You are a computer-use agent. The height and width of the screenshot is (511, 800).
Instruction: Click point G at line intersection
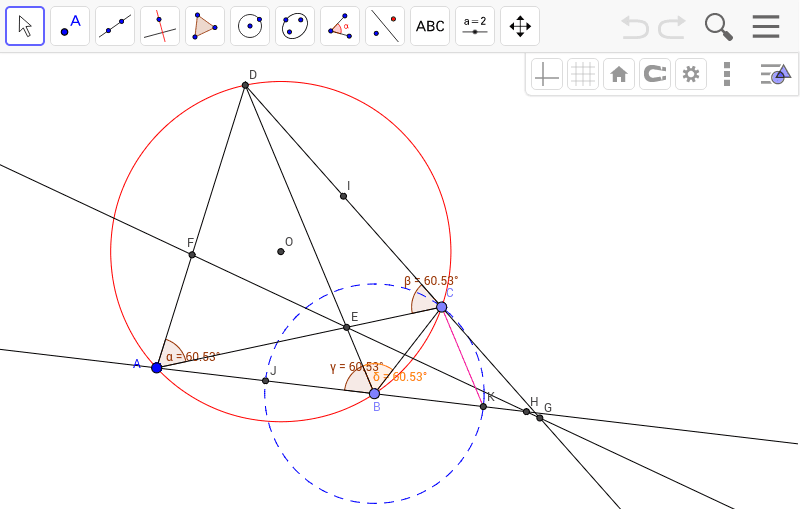pos(540,418)
